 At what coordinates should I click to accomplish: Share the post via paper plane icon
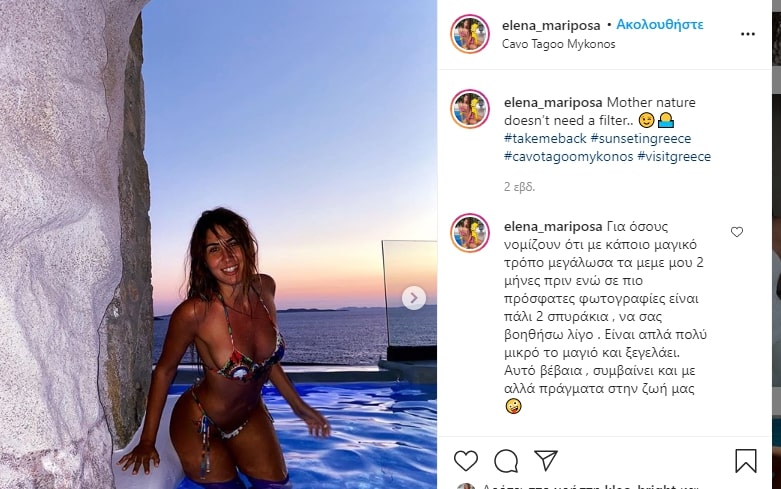pos(546,461)
